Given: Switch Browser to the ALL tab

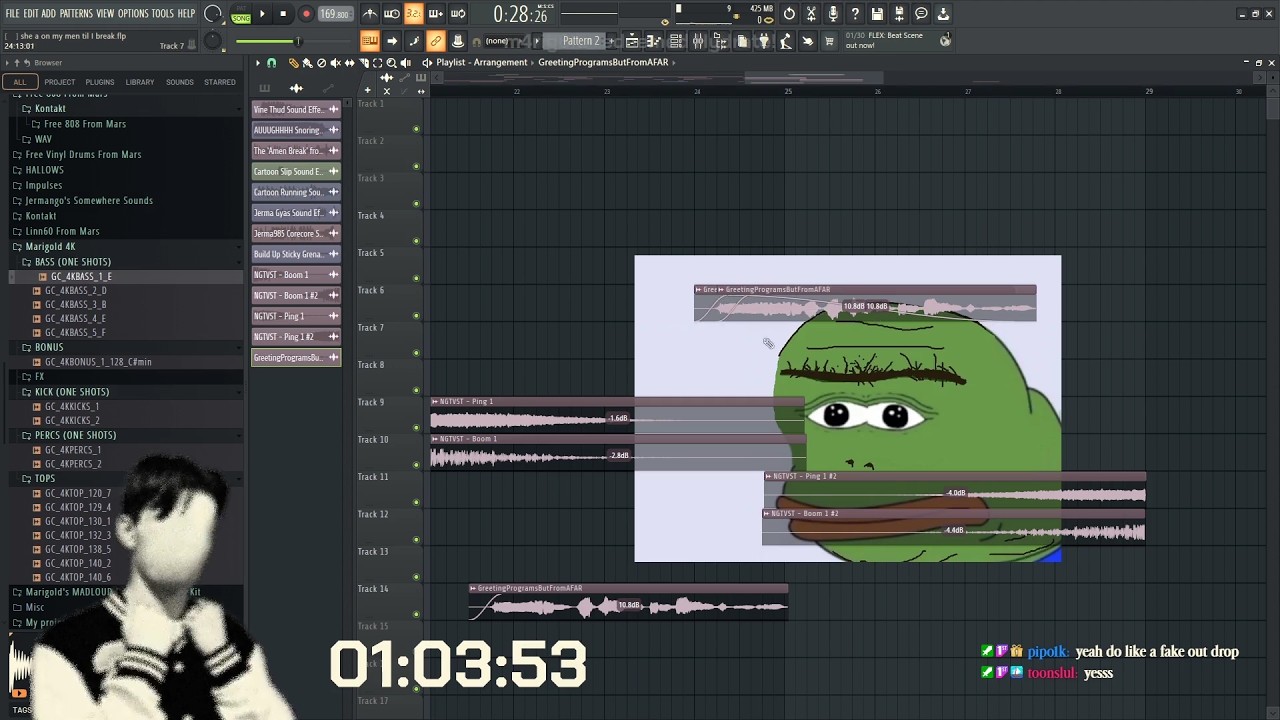Looking at the screenshot, I should point(20,82).
